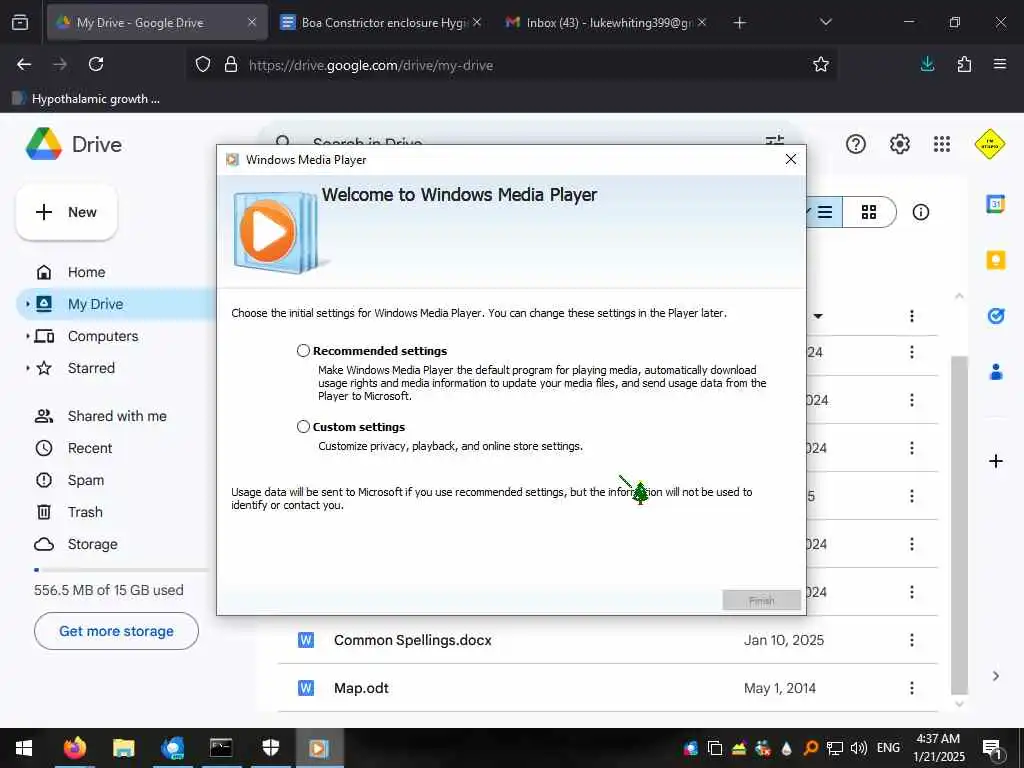This screenshot has height=768, width=1024.
Task: Open Shared with me in Drive
Action: pos(117,416)
